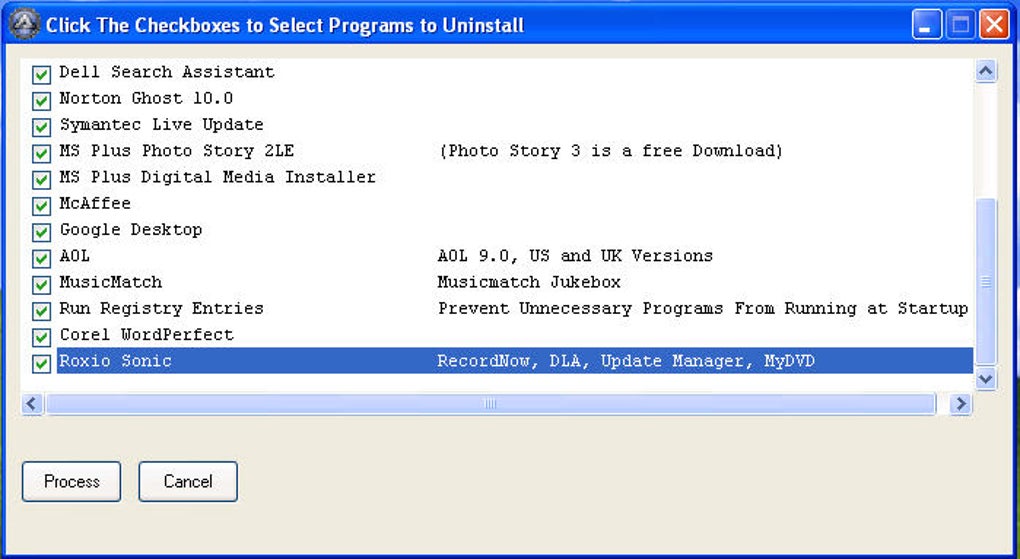Click the vertical scrollbar thumb
This screenshot has height=559, width=1020.
(986, 281)
